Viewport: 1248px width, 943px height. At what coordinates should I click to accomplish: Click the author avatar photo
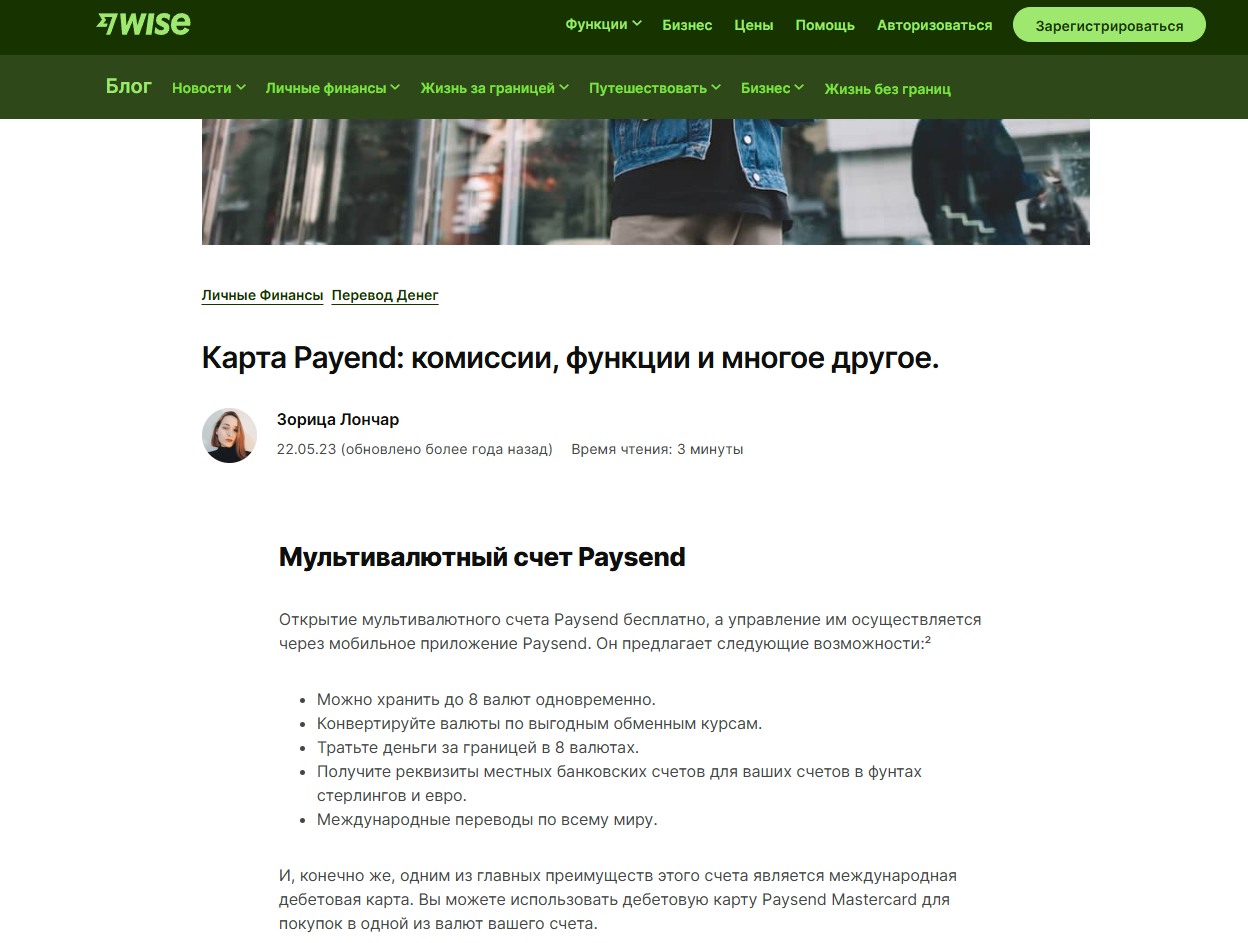coord(230,435)
